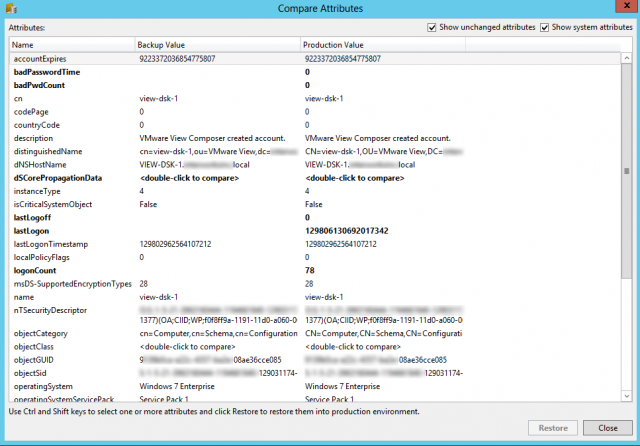Select the name attribute row
The width and height of the screenshot is (640, 446).
pos(315,297)
